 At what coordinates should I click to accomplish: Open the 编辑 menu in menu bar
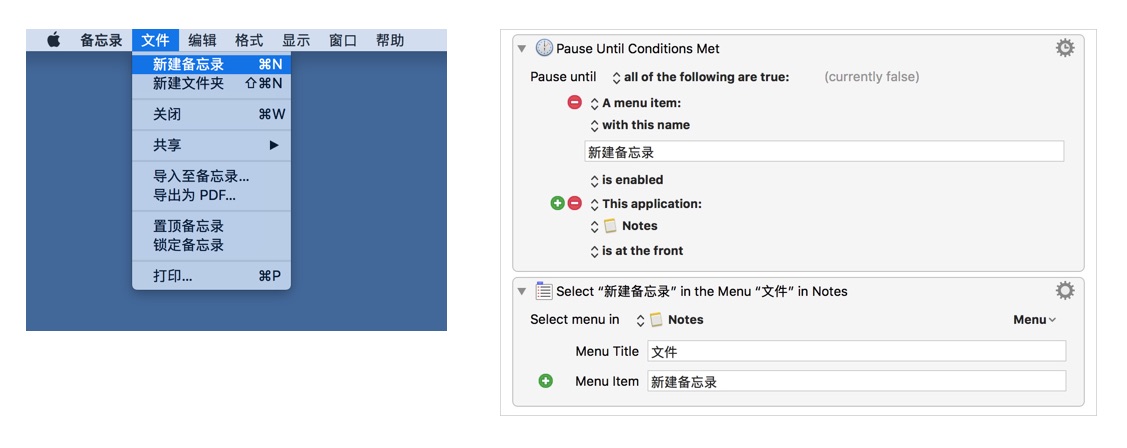pyautogui.click(x=202, y=40)
